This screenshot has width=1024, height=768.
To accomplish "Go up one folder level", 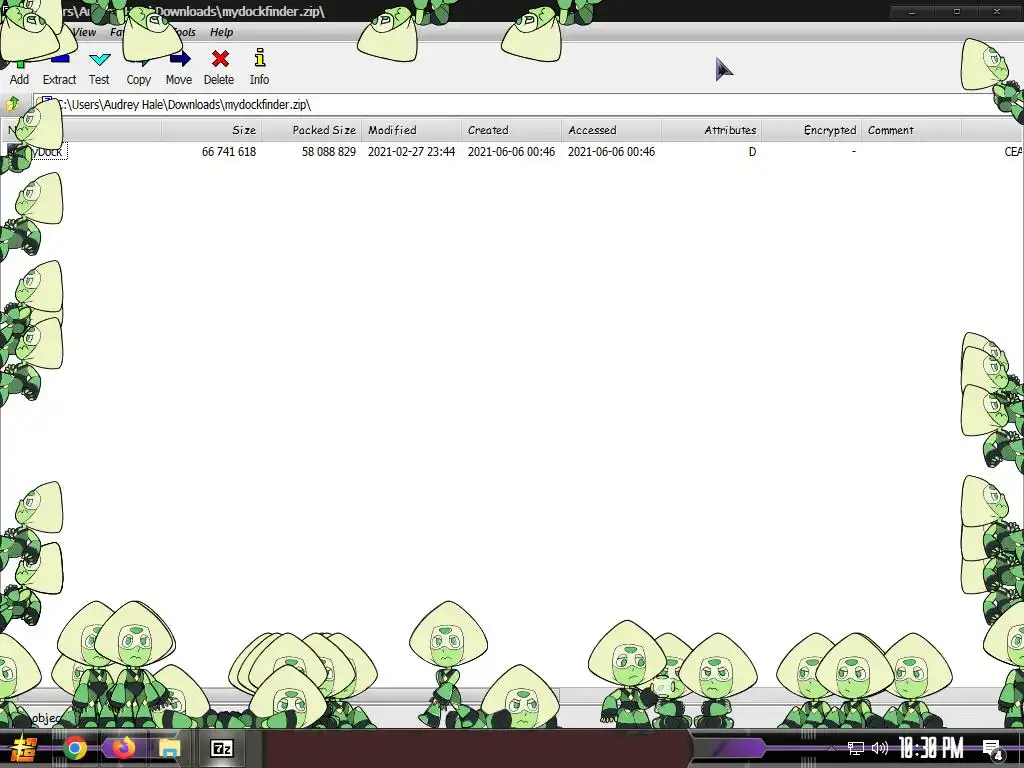I will [x=13, y=104].
